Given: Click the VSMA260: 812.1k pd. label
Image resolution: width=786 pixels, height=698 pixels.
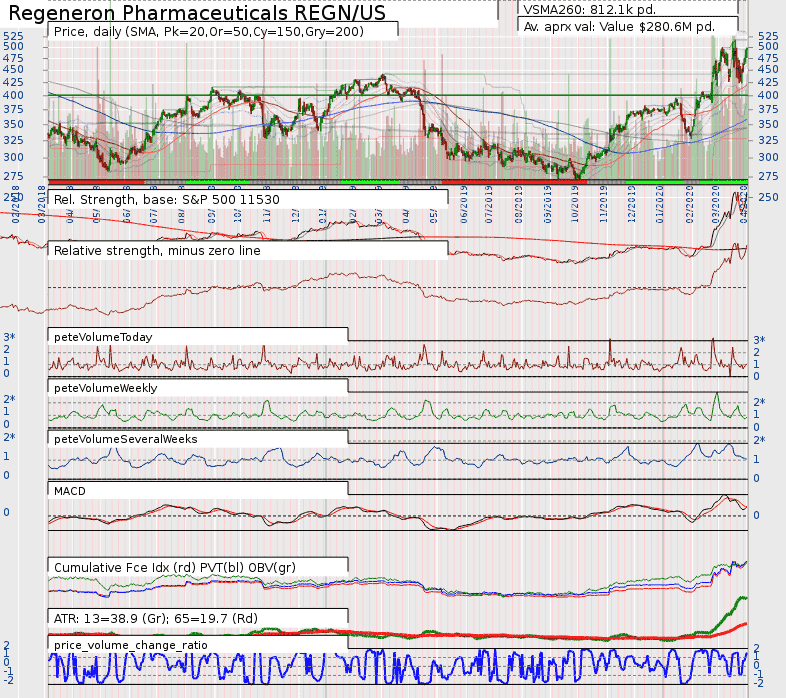Looking at the screenshot, I should [590, 10].
